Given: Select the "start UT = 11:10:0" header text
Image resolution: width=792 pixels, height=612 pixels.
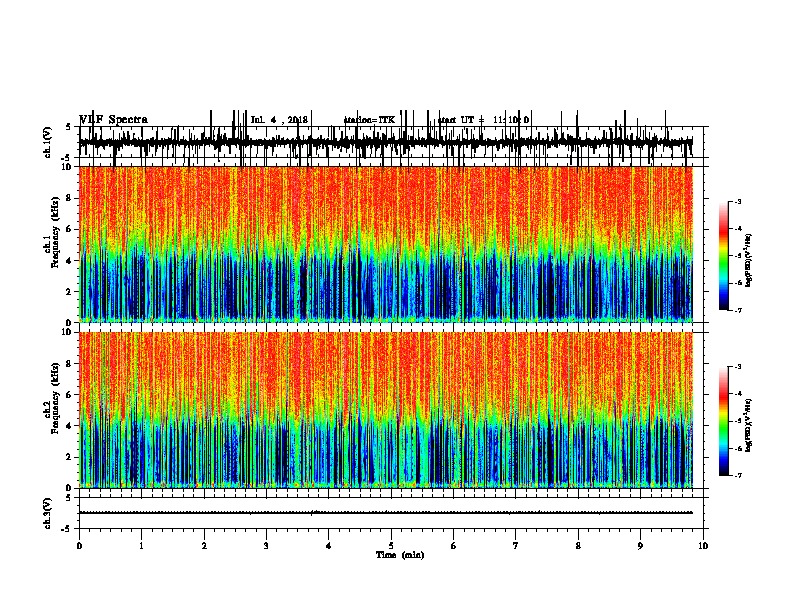Looking at the screenshot, I should pos(484,120).
